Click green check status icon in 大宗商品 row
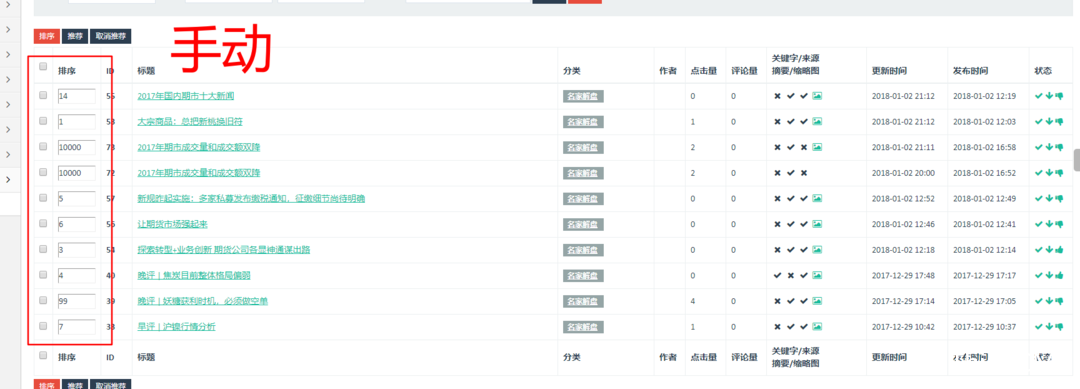The width and height of the screenshot is (1080, 389). (x=1039, y=121)
